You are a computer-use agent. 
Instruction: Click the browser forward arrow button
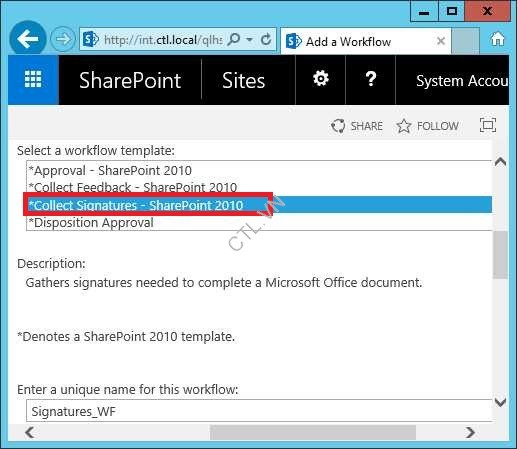pyautogui.click(x=62, y=39)
